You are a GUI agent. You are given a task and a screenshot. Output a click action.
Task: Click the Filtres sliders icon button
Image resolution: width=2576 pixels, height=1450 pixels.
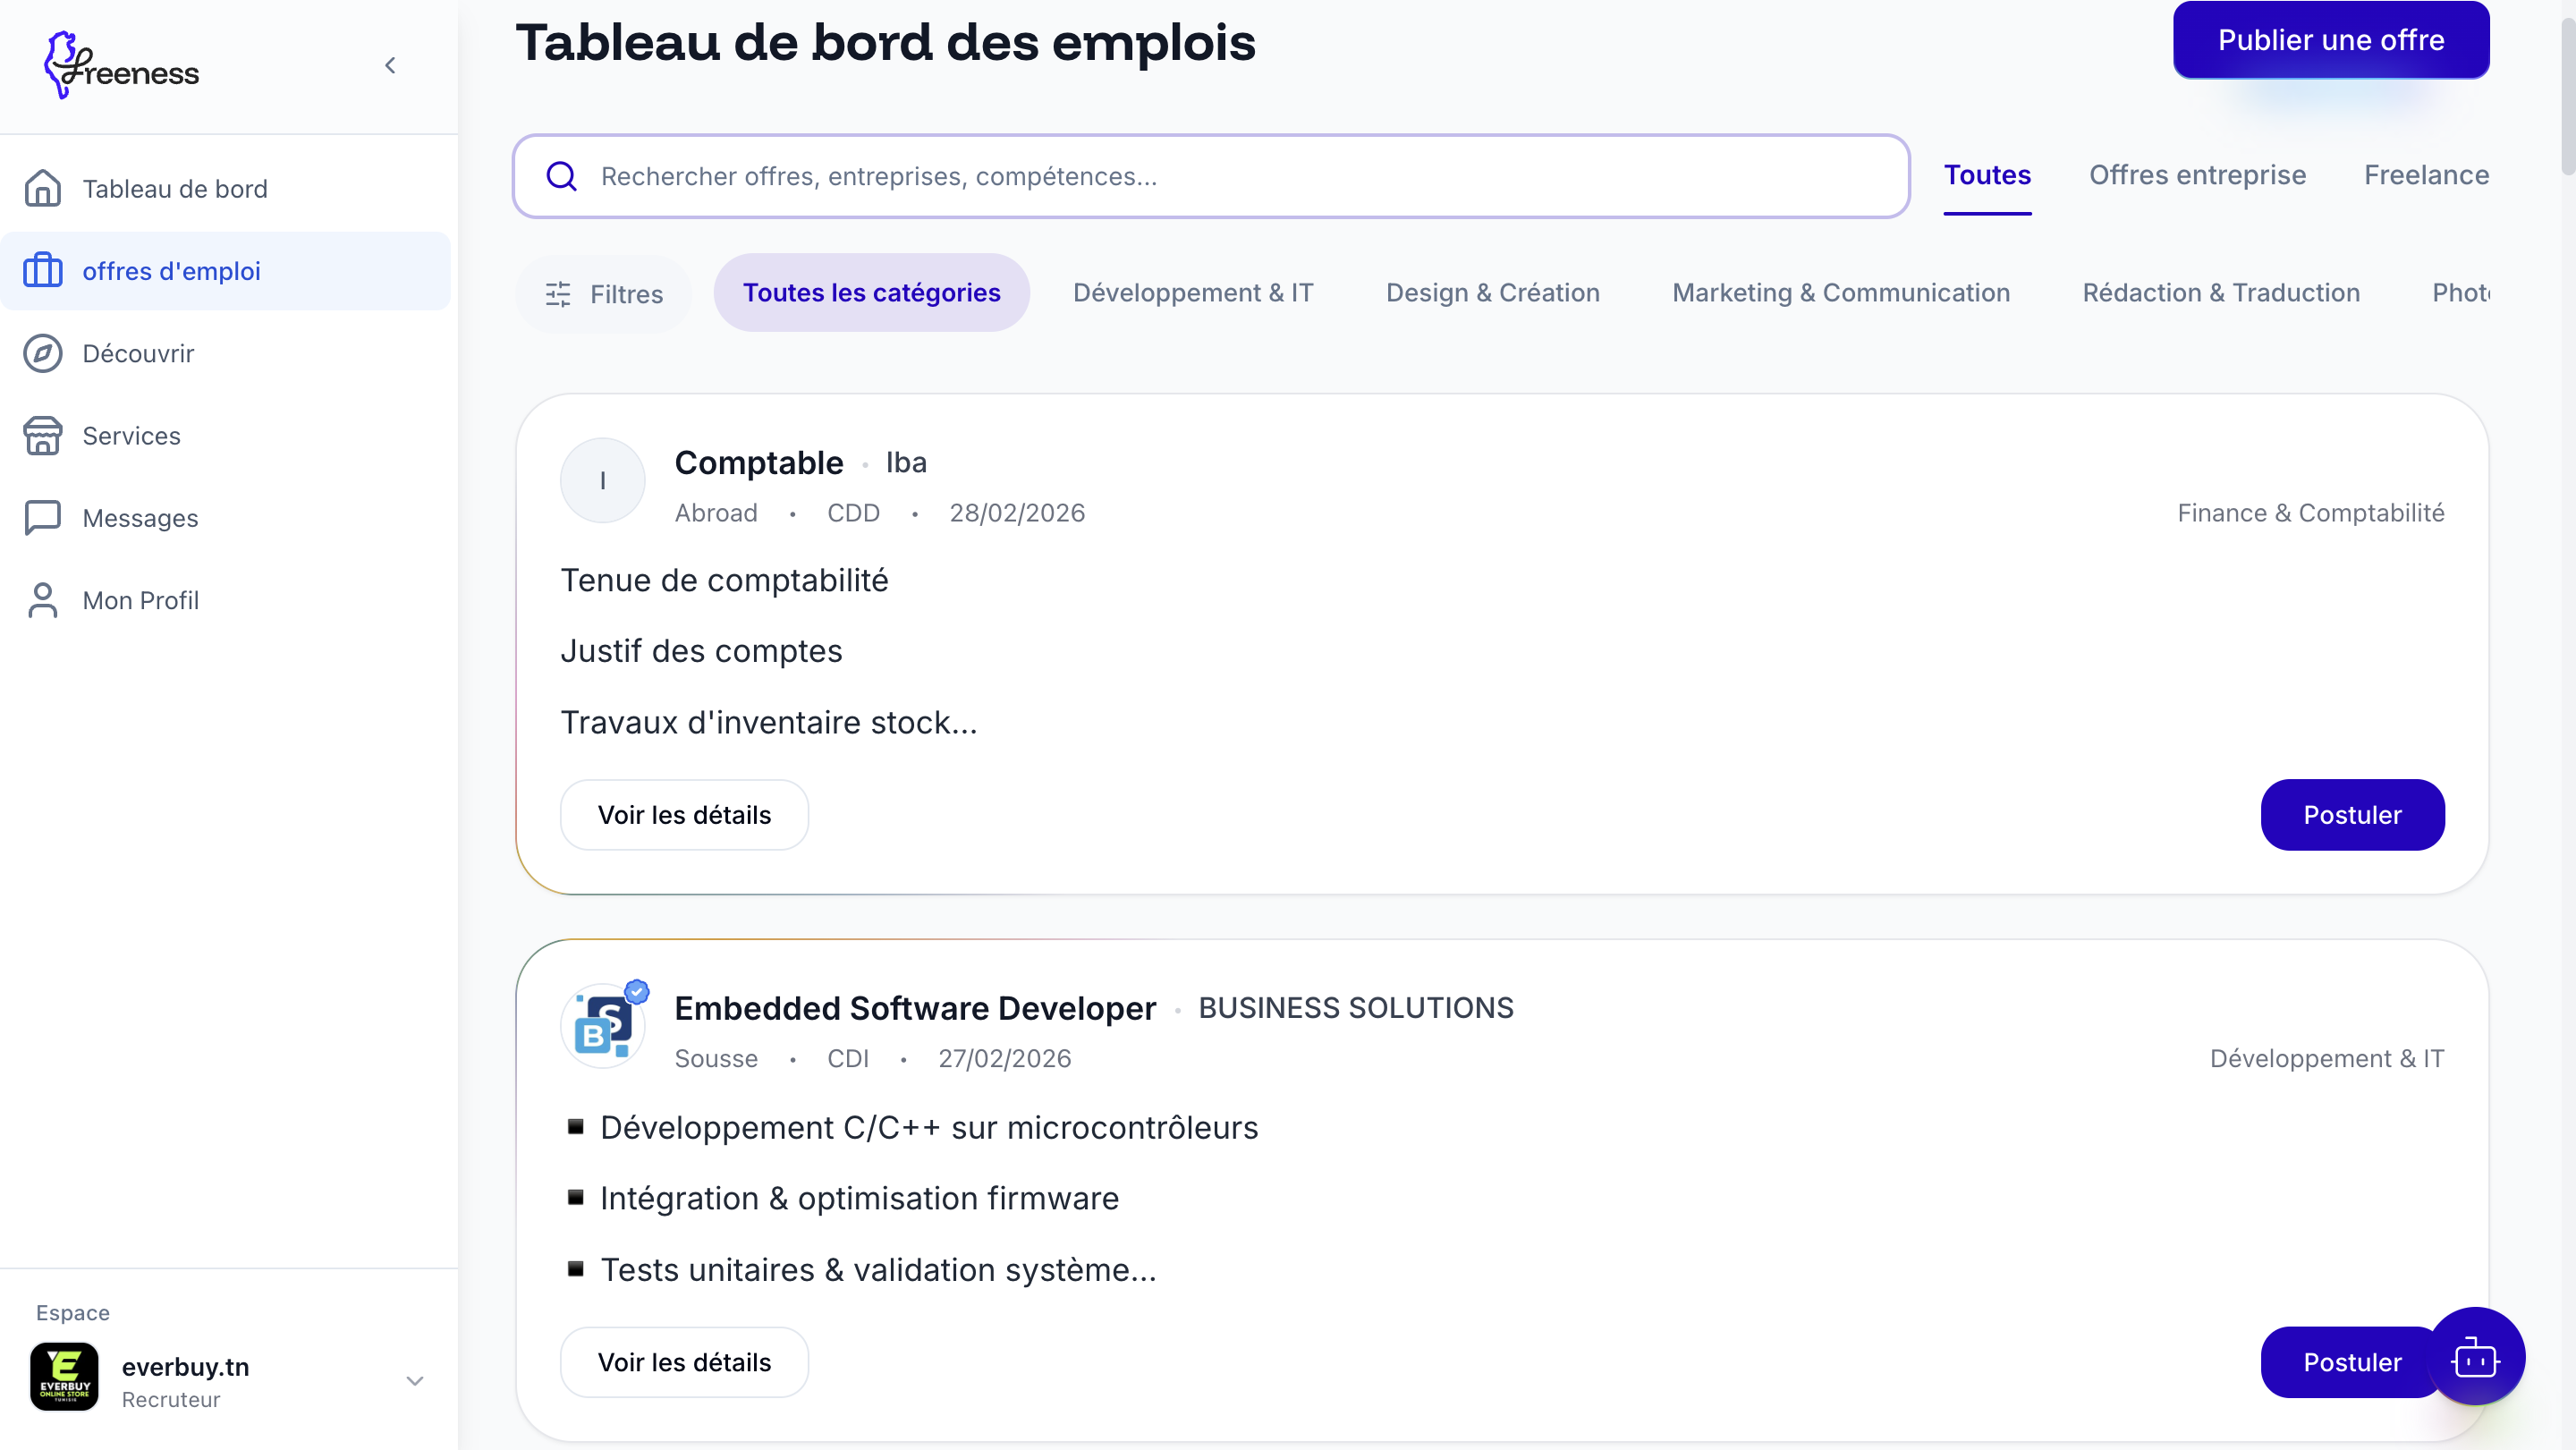coord(604,294)
